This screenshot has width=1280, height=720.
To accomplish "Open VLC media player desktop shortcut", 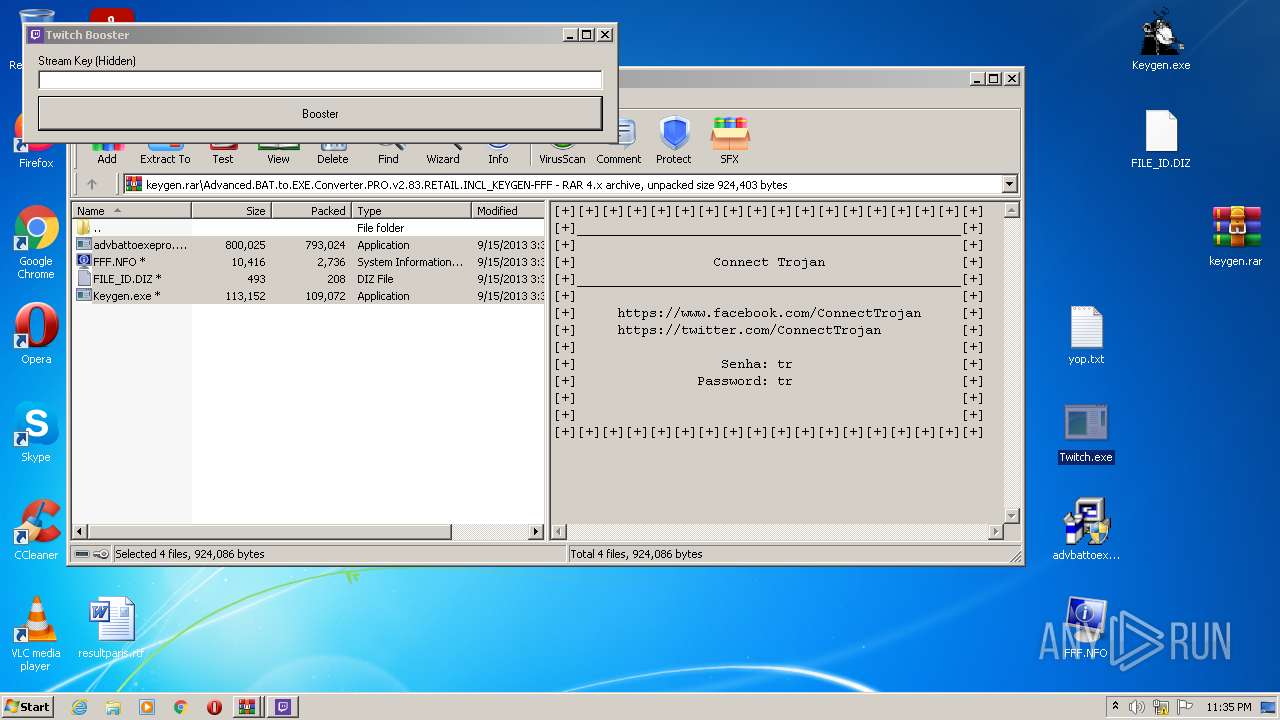I will 36,634.
